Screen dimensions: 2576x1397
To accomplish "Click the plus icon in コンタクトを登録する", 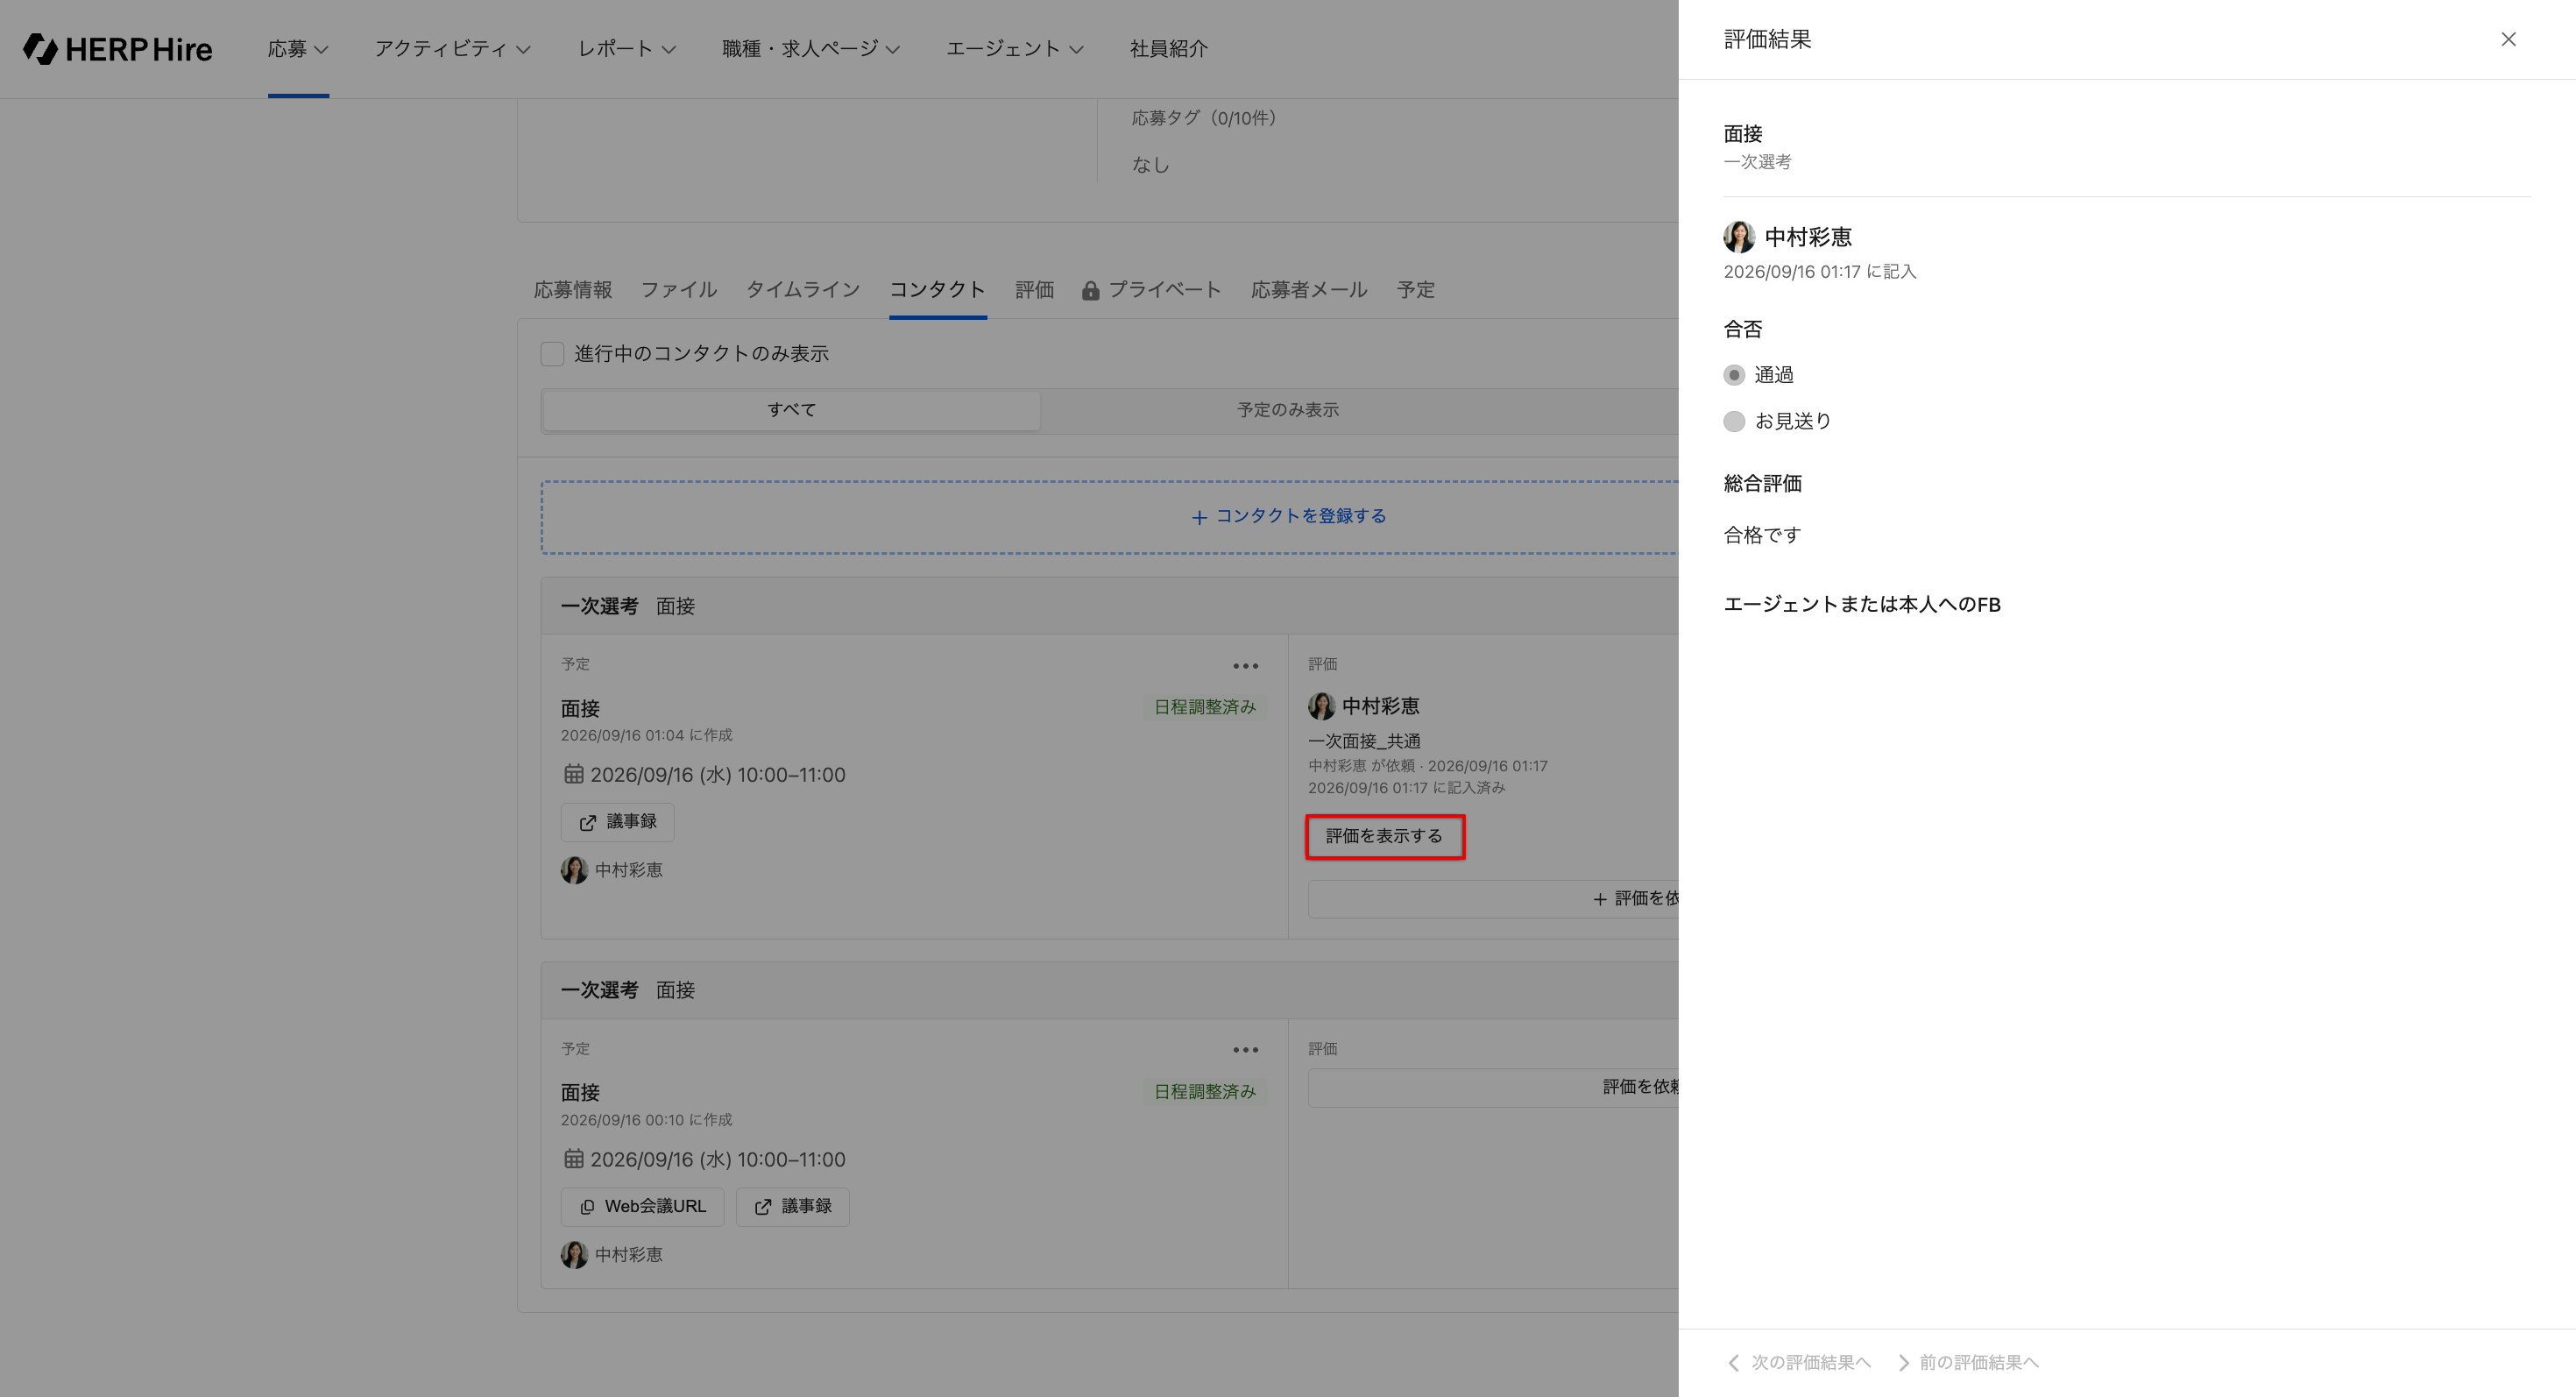I will point(1199,517).
